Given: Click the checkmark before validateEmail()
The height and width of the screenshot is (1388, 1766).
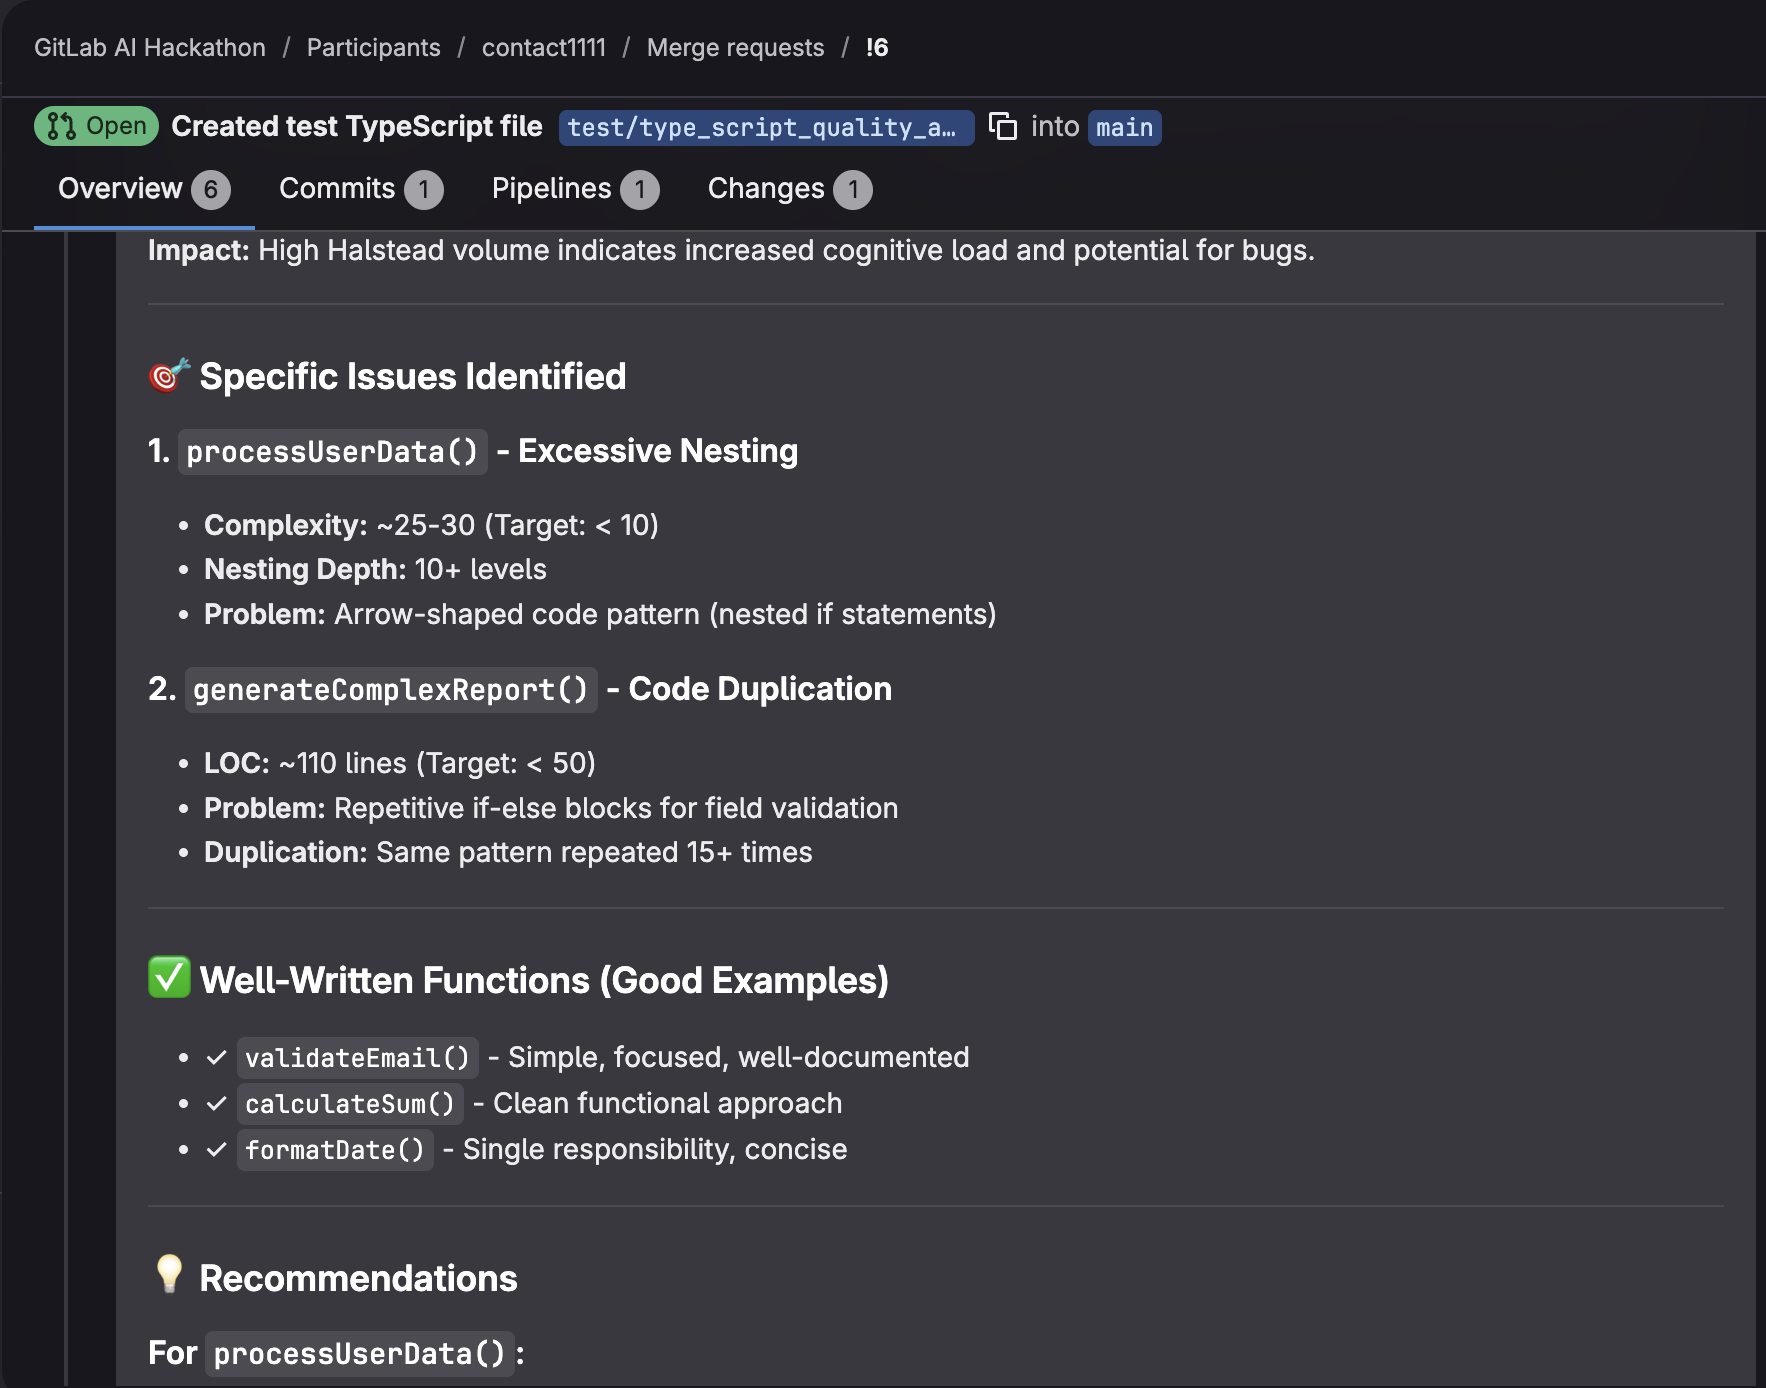Looking at the screenshot, I should 216,1057.
